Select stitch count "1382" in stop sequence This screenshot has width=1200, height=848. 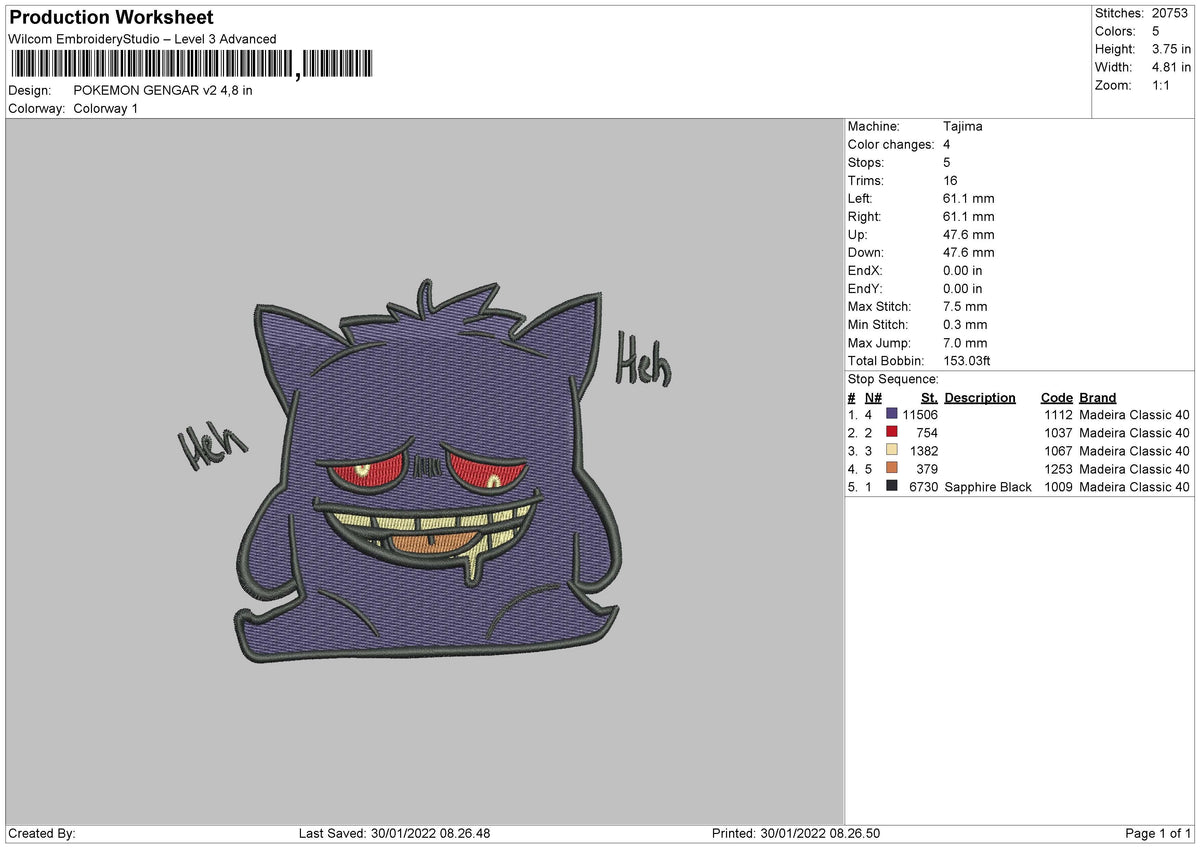pyautogui.click(x=924, y=451)
